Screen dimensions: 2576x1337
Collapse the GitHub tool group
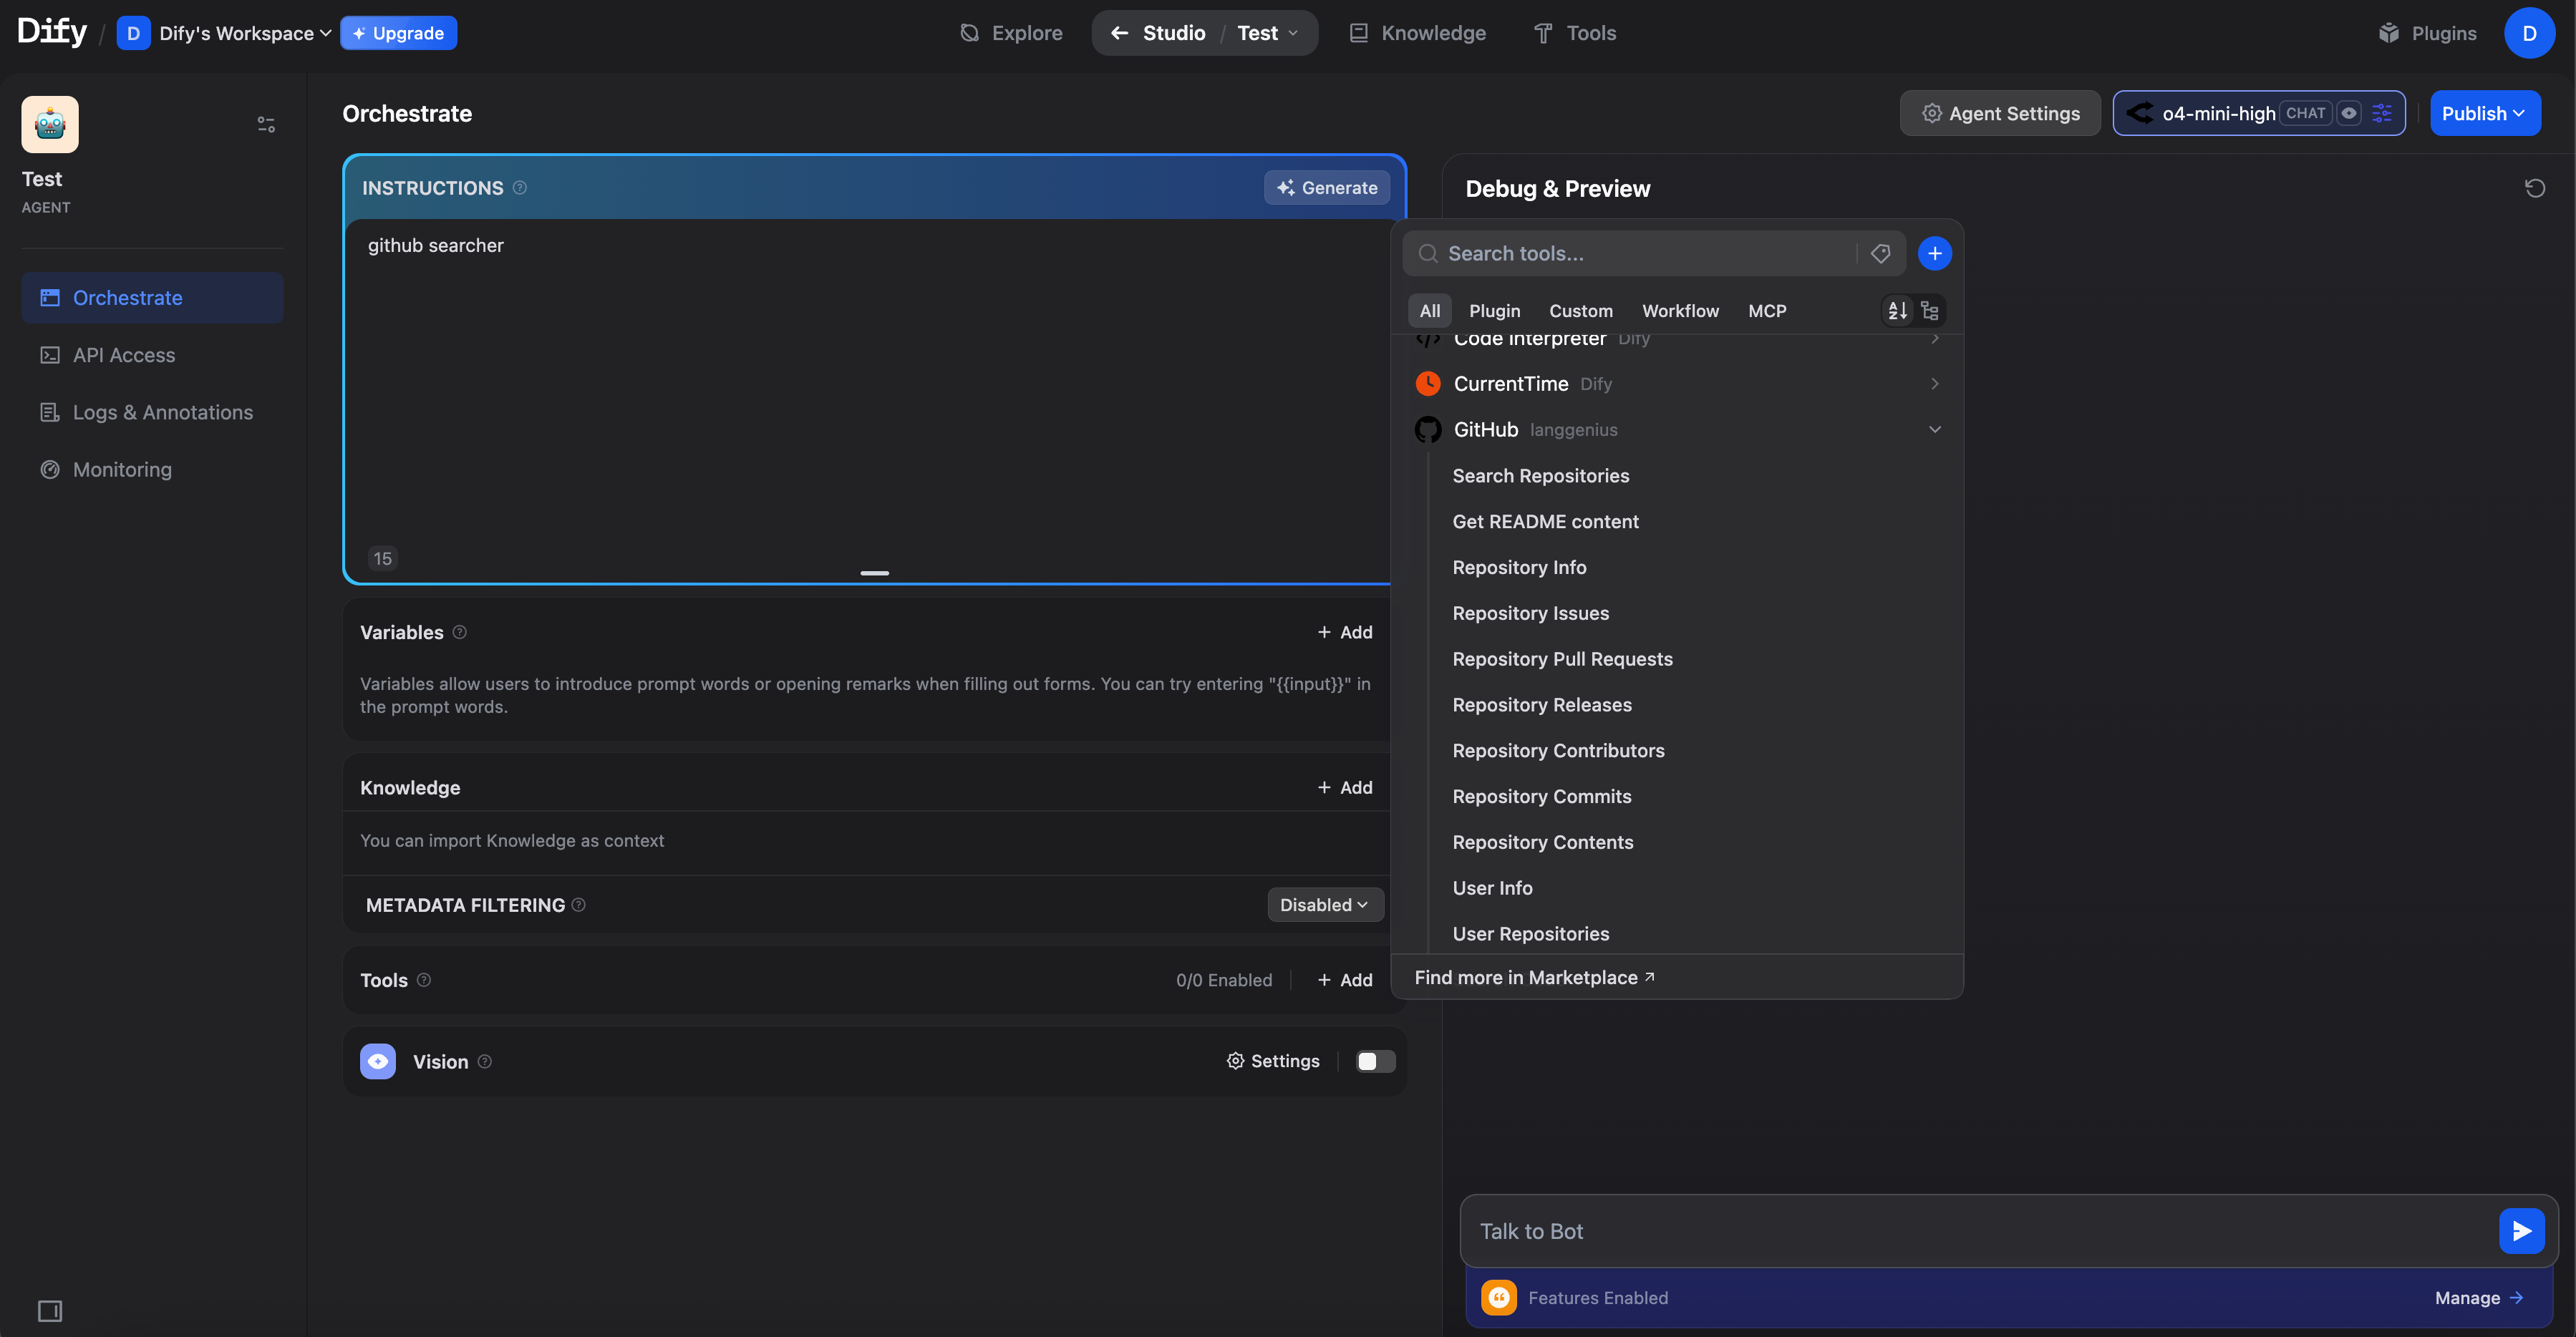coord(1934,430)
